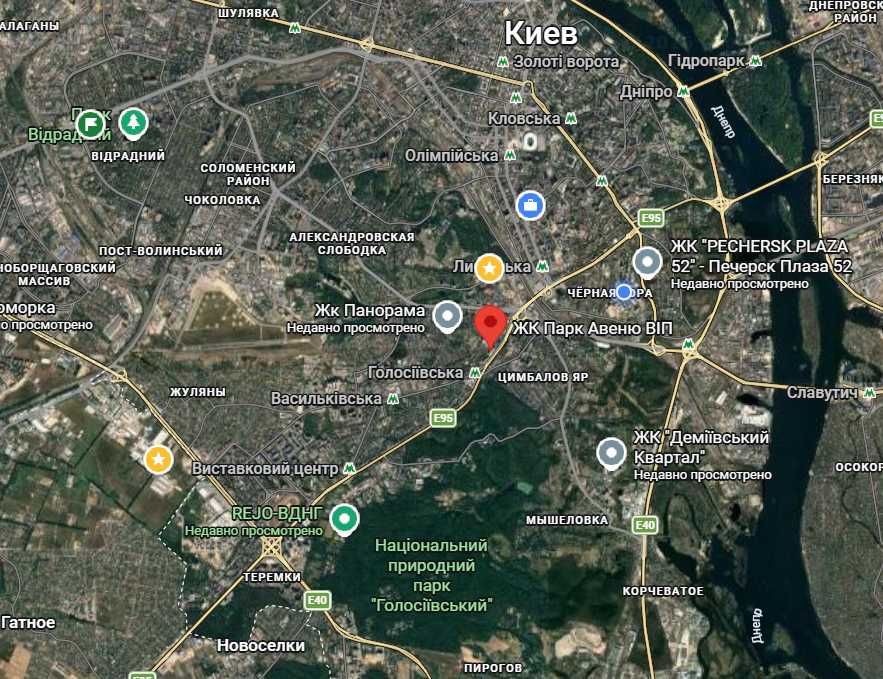Image resolution: width=883 pixels, height=679 pixels.
Task: Click the ЖК Парк Авеню ВІП label
Action: point(593,328)
